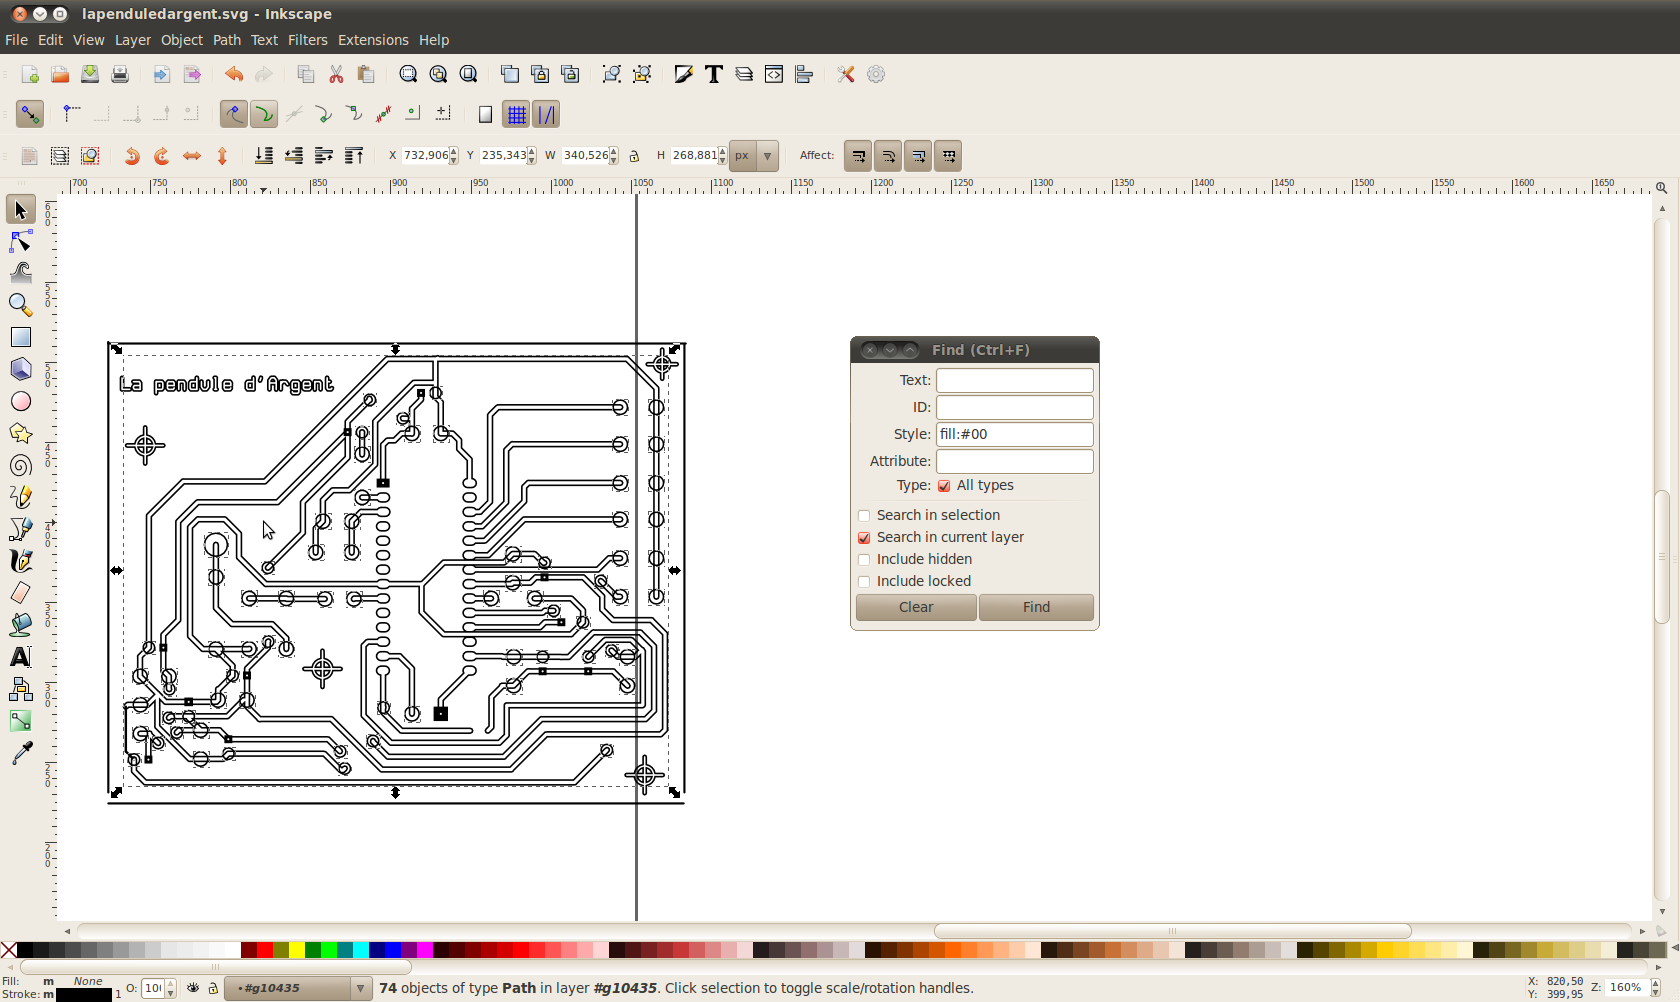1680x1002 pixels.
Task: Choose the Calligraphy pen tool
Action: (x=20, y=561)
